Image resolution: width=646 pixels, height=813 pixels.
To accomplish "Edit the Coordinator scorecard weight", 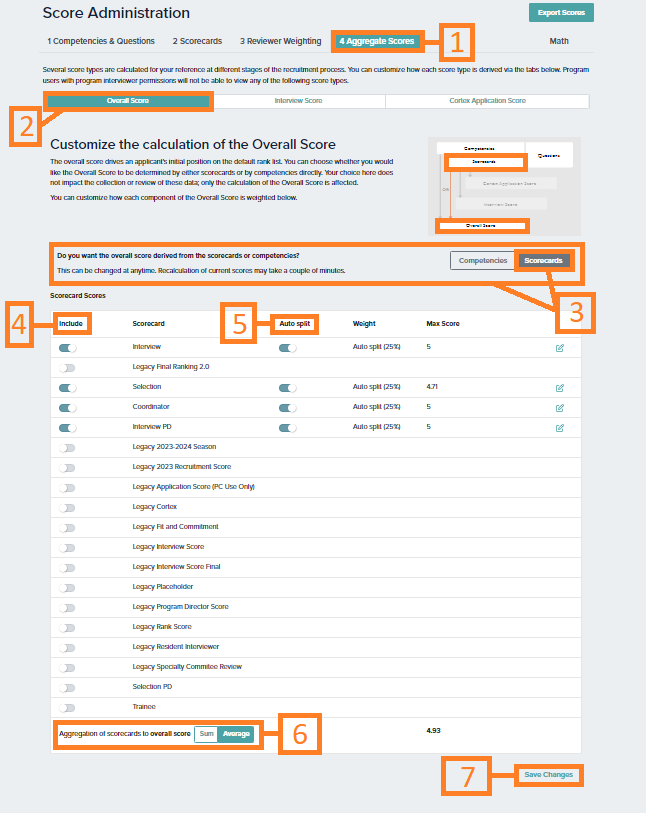I will click(x=559, y=408).
